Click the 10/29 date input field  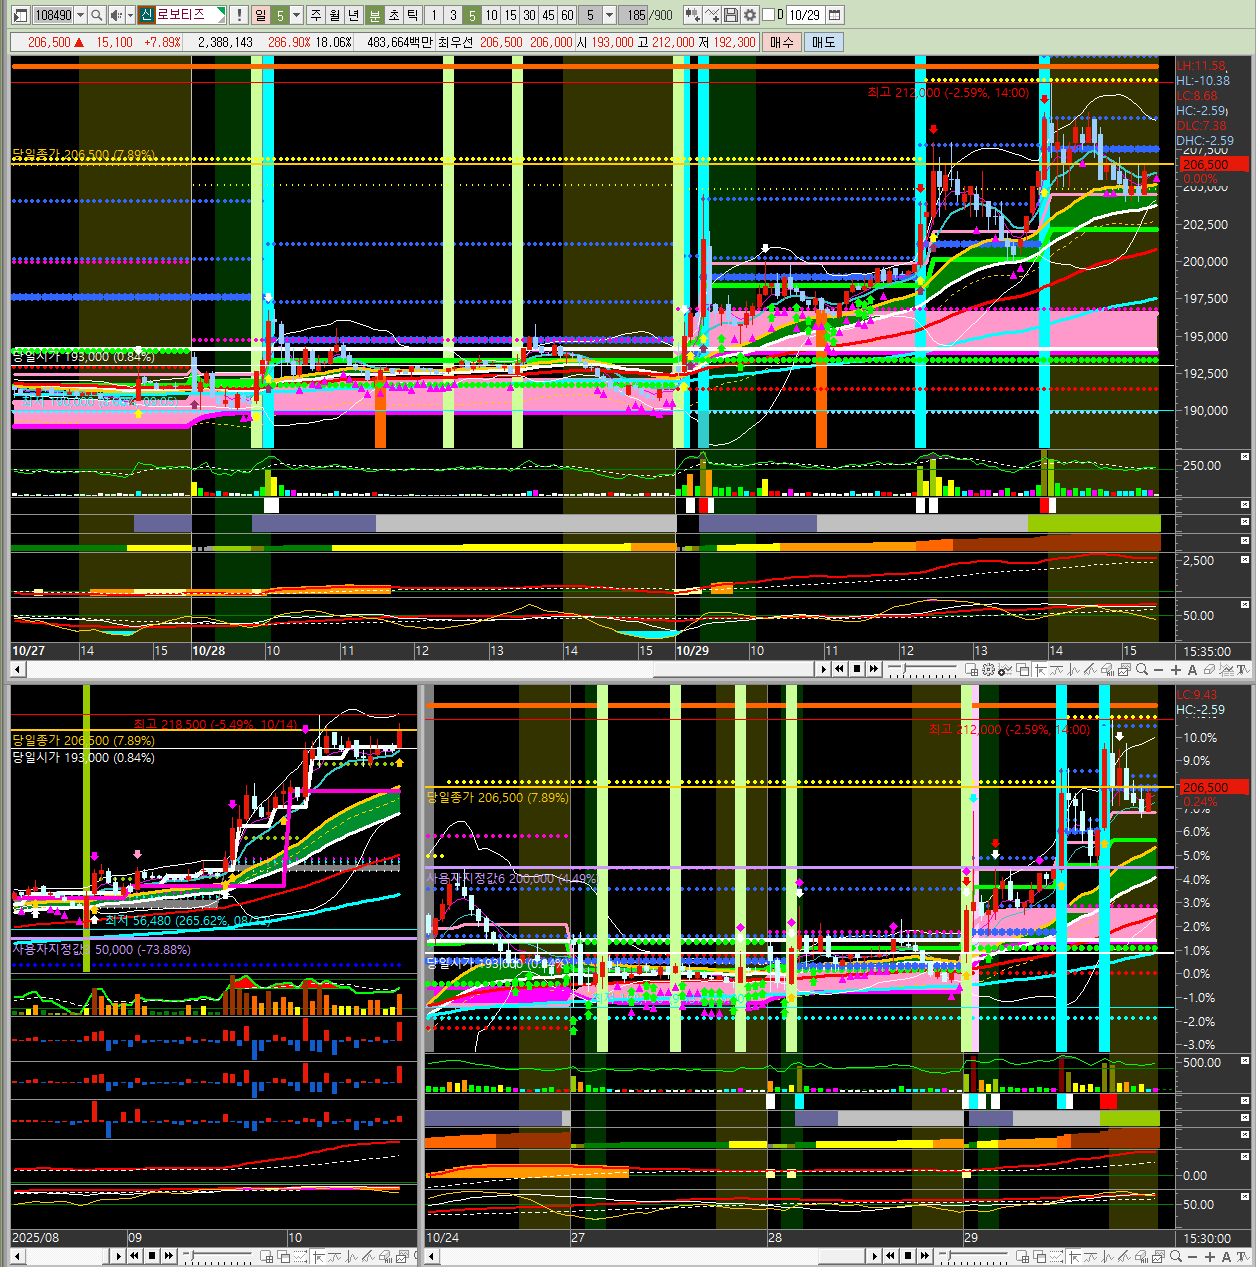[804, 15]
